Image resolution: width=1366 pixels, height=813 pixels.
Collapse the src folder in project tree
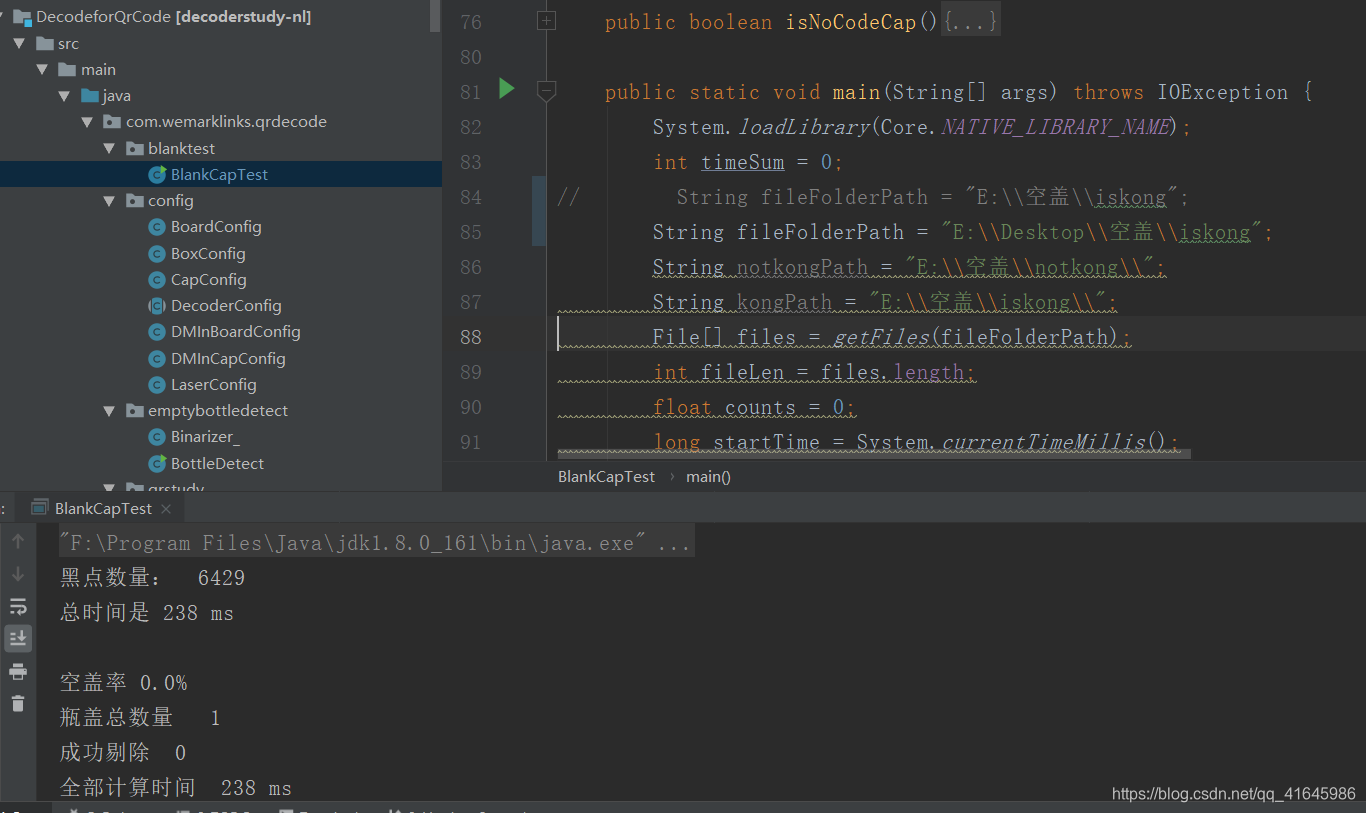point(17,43)
